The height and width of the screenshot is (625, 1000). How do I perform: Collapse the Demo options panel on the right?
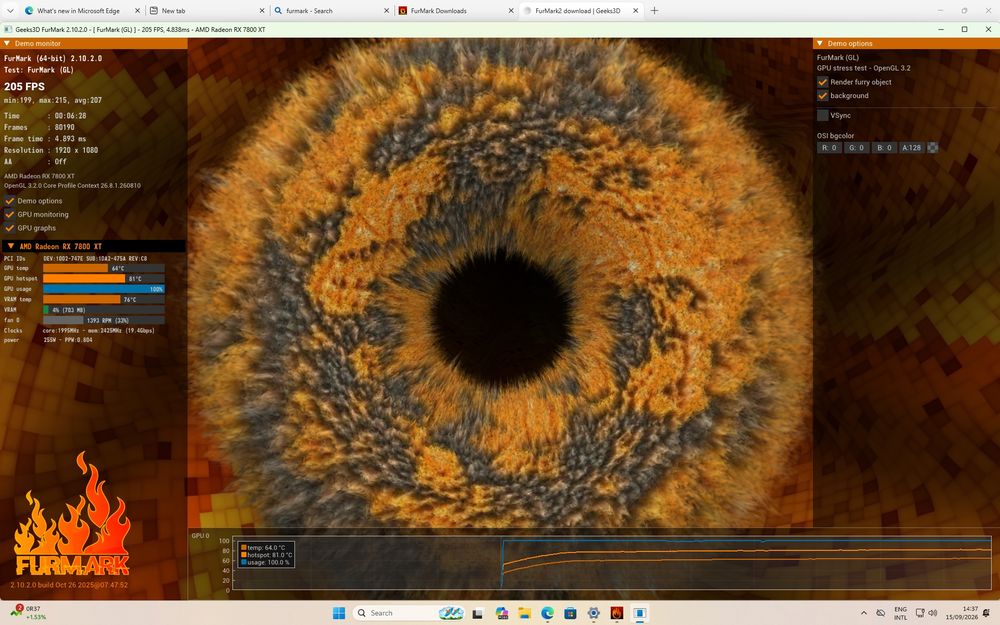click(820, 43)
